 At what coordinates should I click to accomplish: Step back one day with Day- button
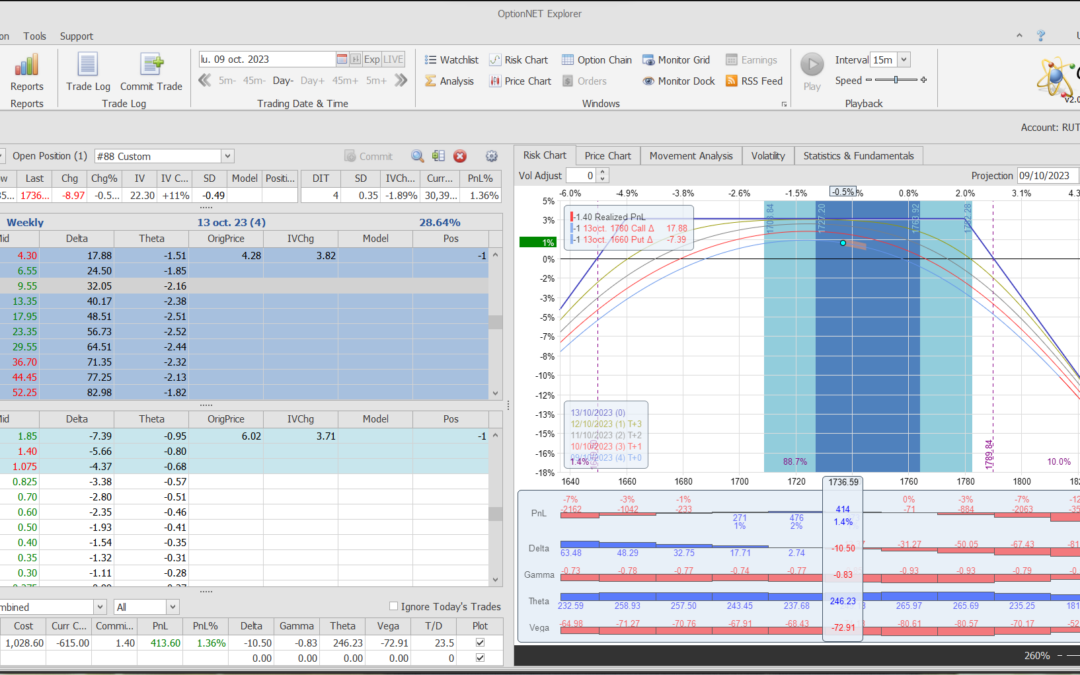pos(283,80)
